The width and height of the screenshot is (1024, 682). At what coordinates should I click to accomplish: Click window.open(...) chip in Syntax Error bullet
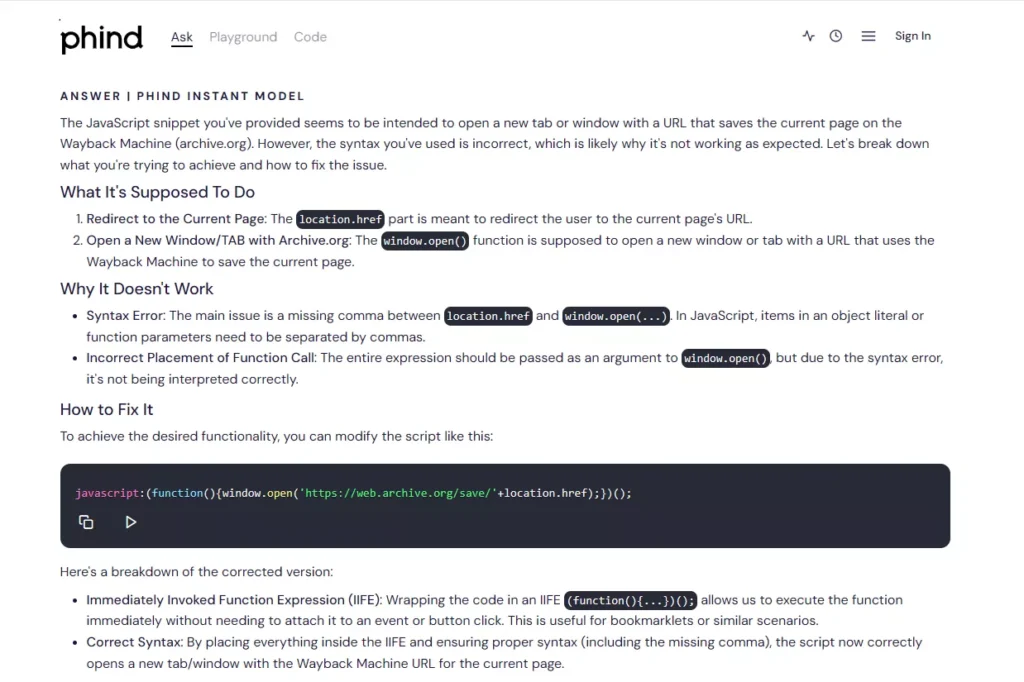pyautogui.click(x=615, y=316)
